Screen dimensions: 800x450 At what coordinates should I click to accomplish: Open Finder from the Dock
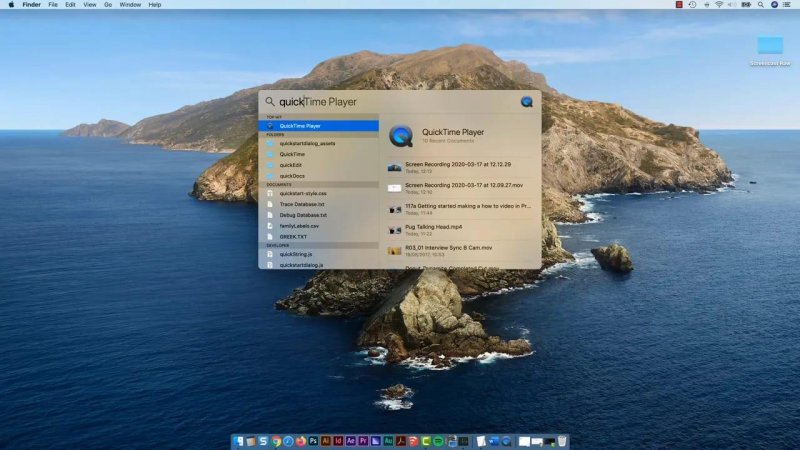238,441
